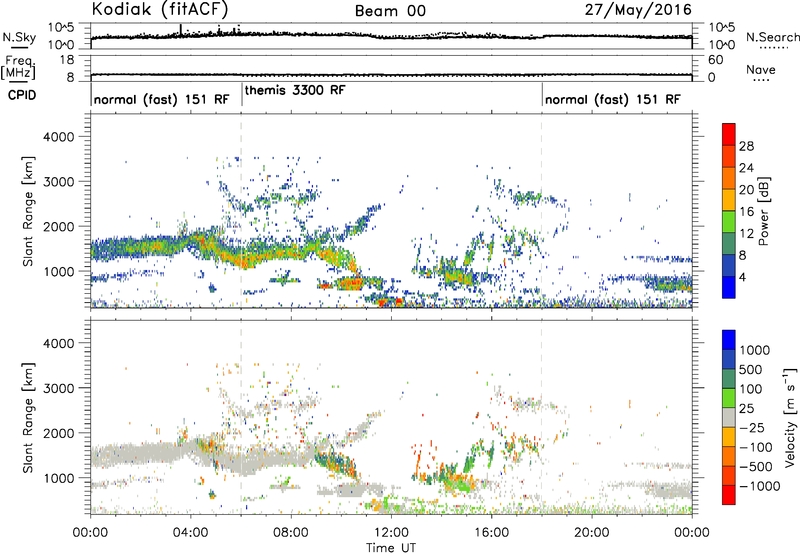Click '2000' tick on velocity panel

pos(59,433)
